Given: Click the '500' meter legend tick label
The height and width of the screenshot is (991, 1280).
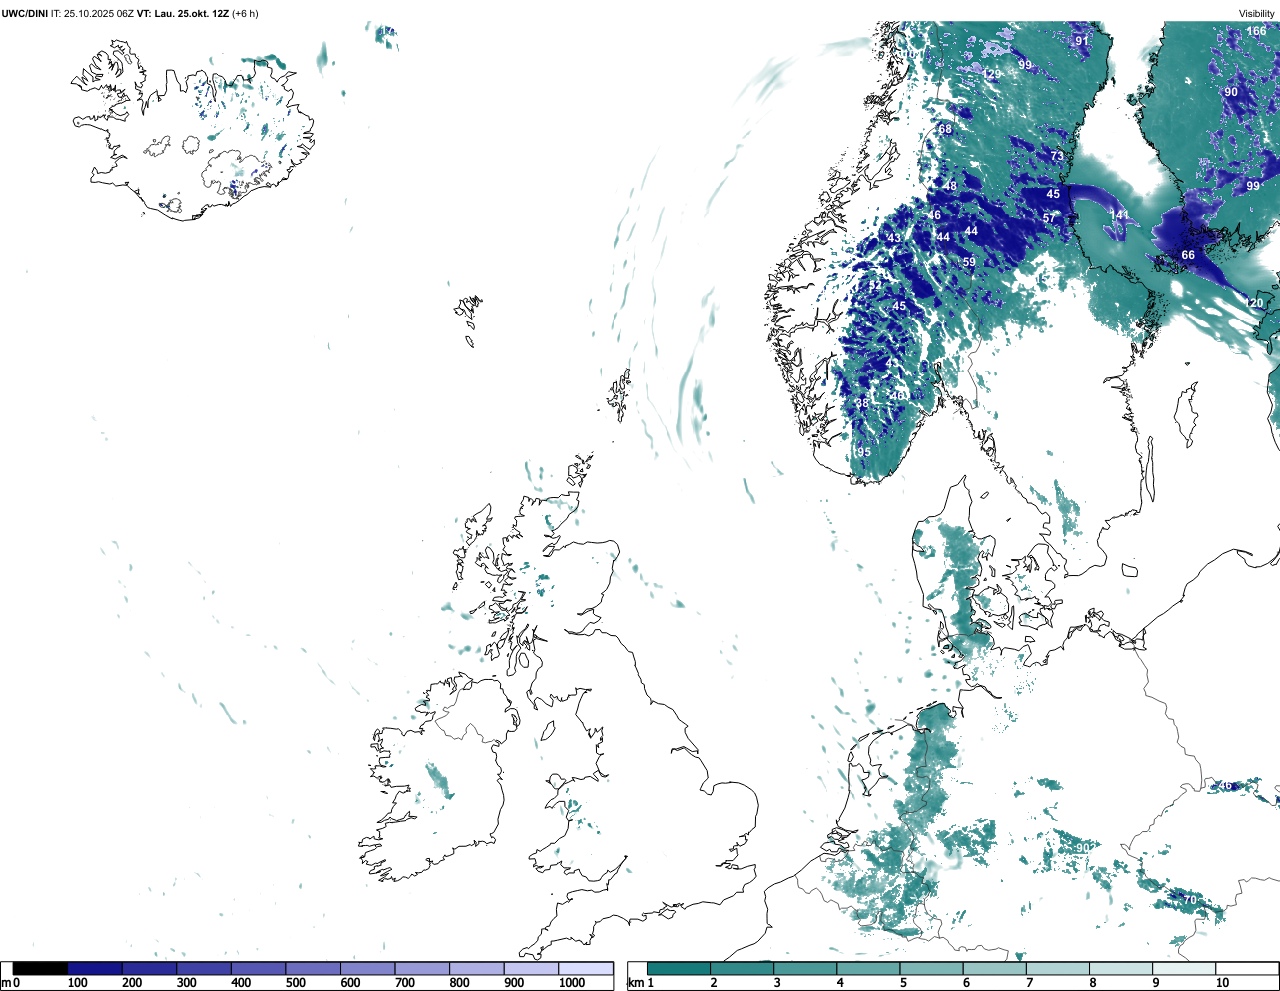Looking at the screenshot, I should tap(296, 983).
